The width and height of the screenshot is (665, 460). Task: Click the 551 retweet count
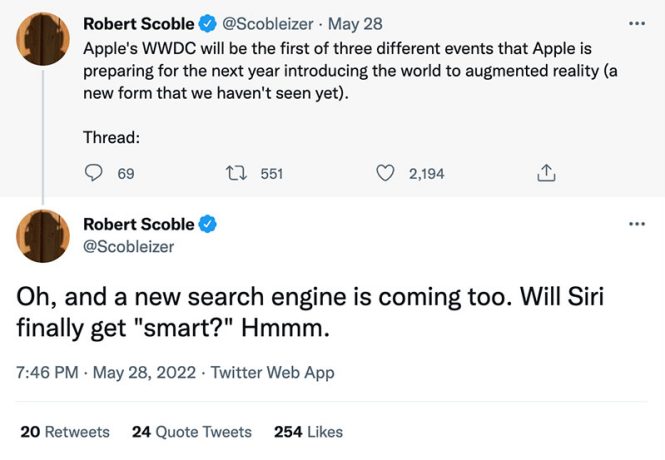pos(271,174)
